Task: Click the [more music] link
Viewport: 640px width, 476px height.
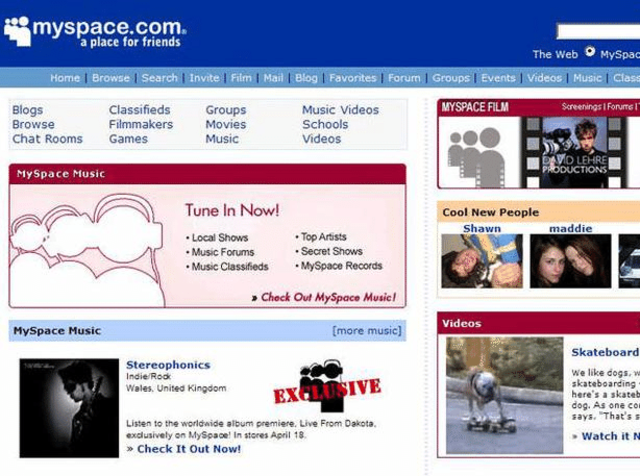Action: pos(367,331)
